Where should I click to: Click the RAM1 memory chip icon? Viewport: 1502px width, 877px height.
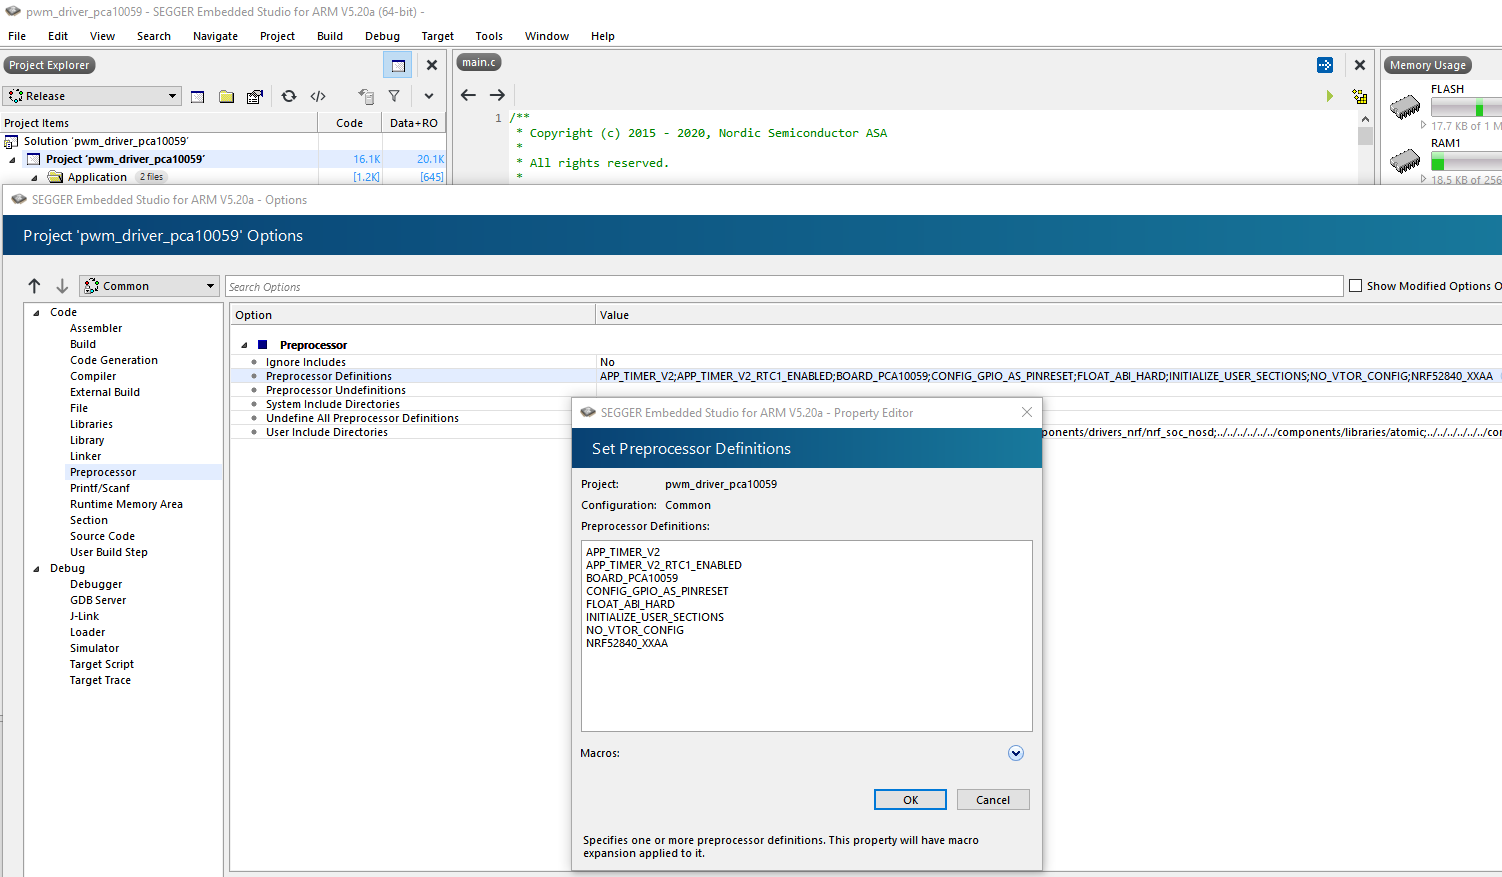1405,159
